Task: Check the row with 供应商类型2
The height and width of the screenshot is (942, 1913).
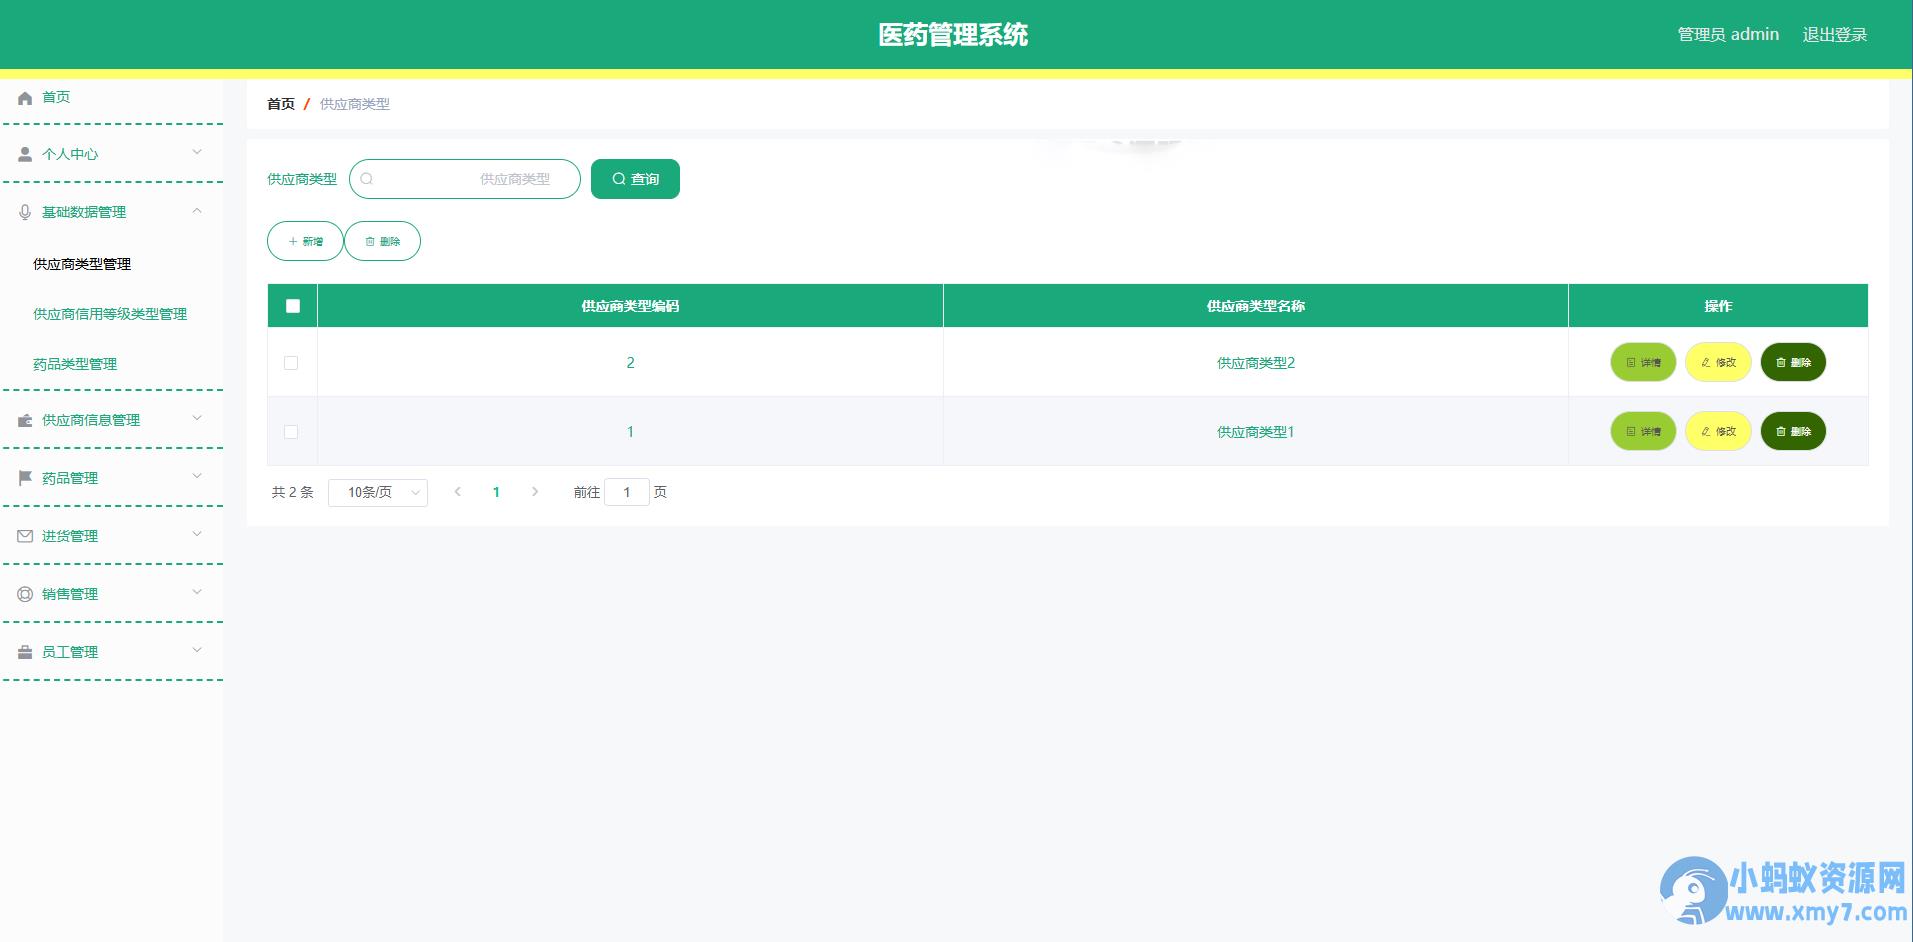Action: [x=291, y=363]
